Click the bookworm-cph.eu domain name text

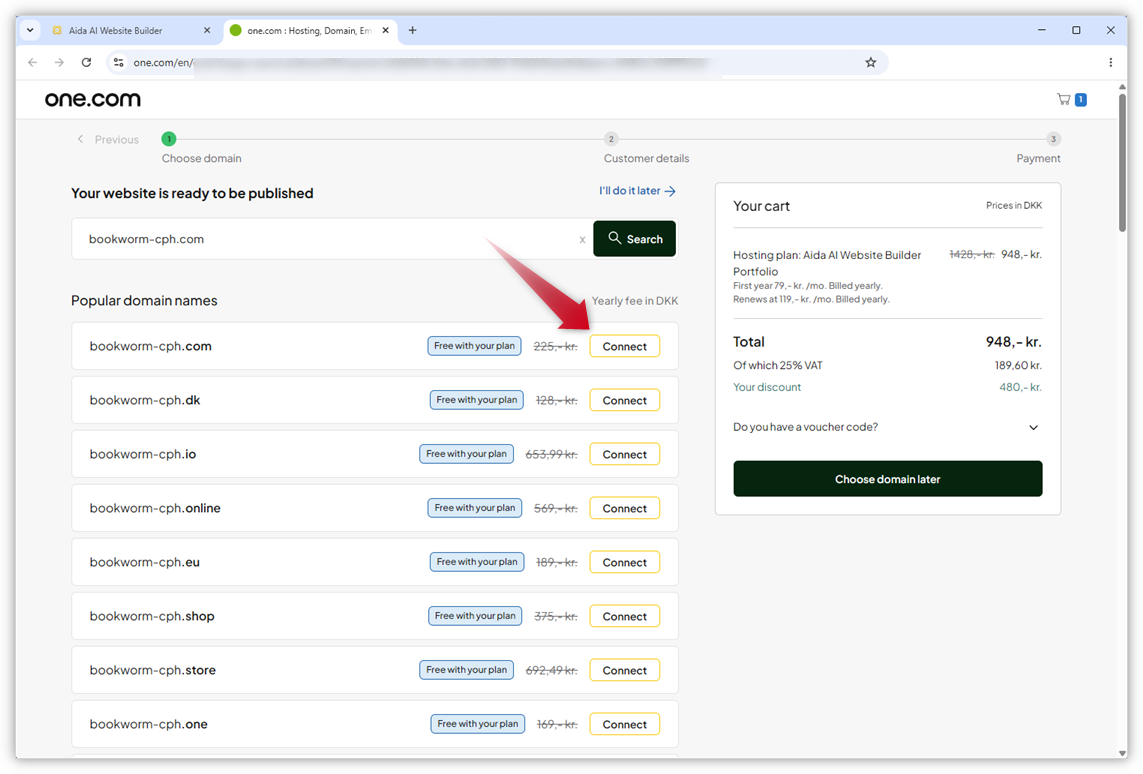pyautogui.click(x=144, y=562)
